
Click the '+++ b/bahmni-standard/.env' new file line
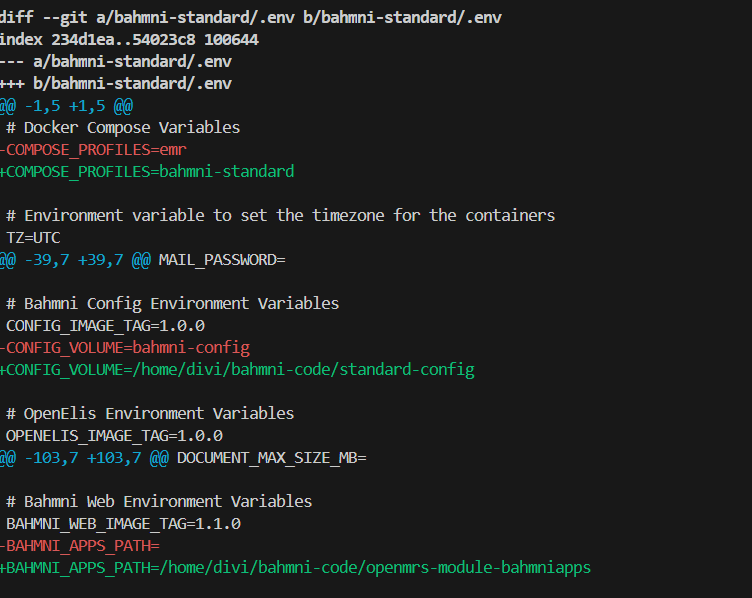[x=115, y=83]
